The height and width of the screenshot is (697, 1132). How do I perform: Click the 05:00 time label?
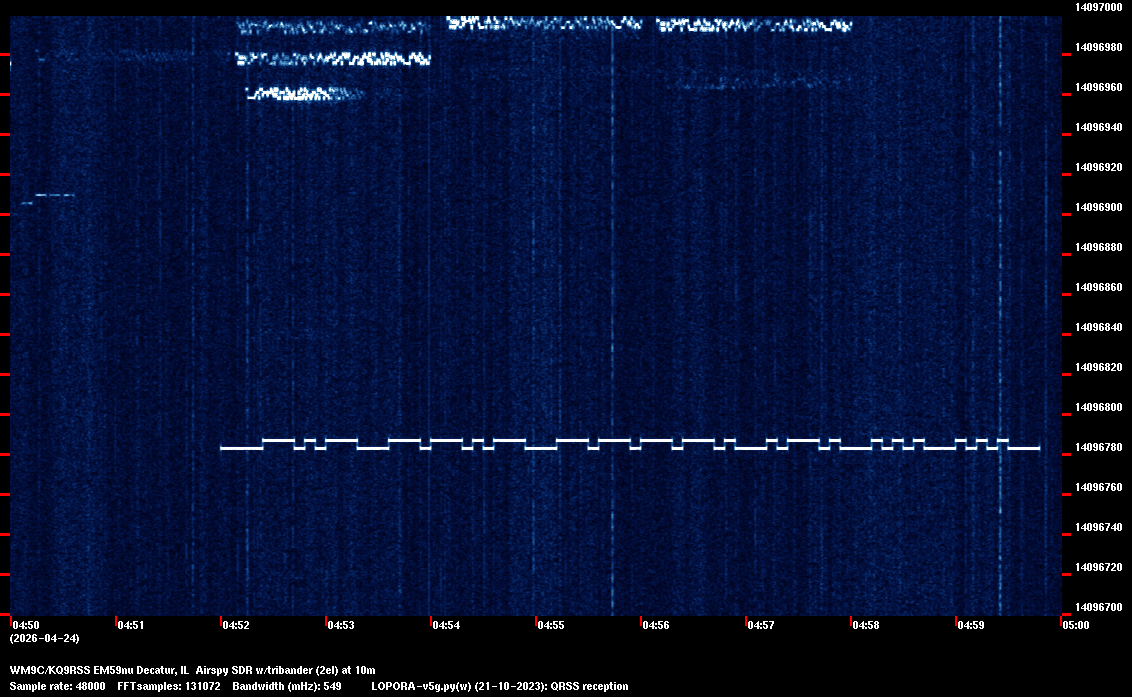point(1075,626)
